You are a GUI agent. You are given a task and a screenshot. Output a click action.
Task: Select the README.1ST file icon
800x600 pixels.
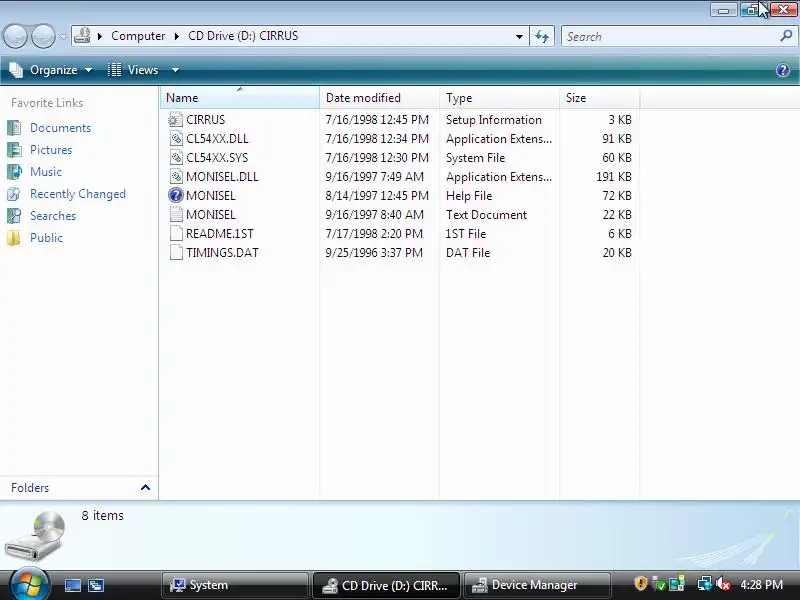pyautogui.click(x=176, y=234)
